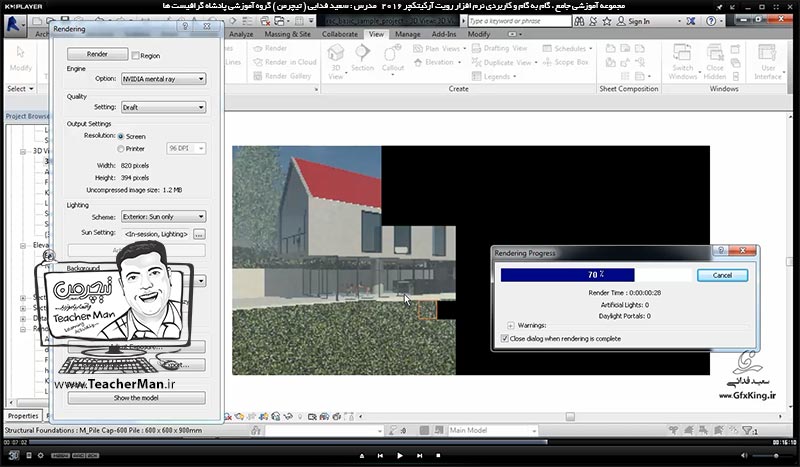Open the 96 DPI dropdown
The height and width of the screenshot is (467, 800).
coord(186,148)
